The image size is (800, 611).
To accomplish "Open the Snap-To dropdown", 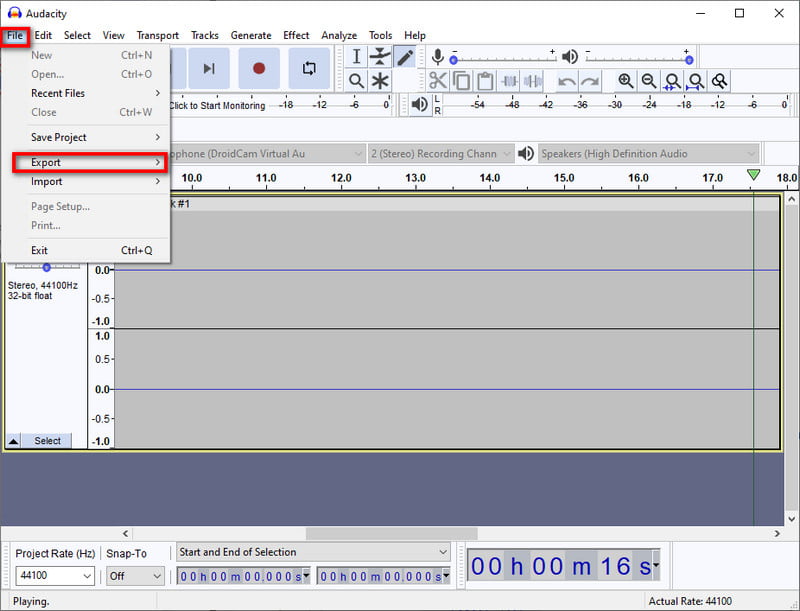I will click(135, 576).
